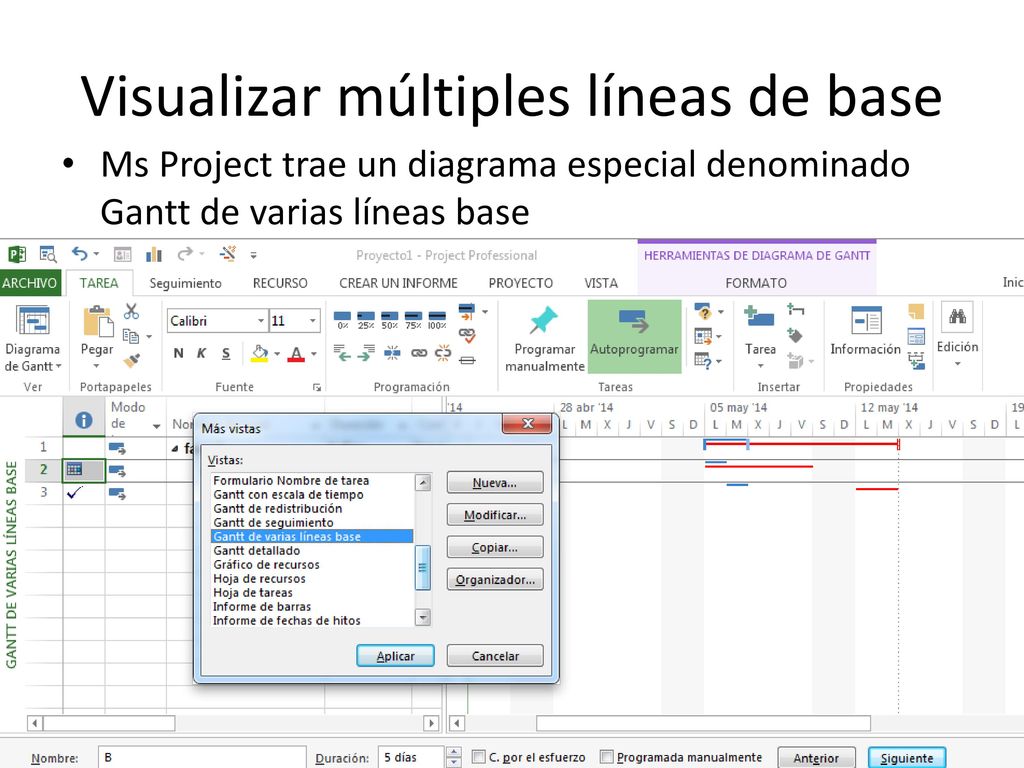Toggle bold N formatting

[x=178, y=353]
